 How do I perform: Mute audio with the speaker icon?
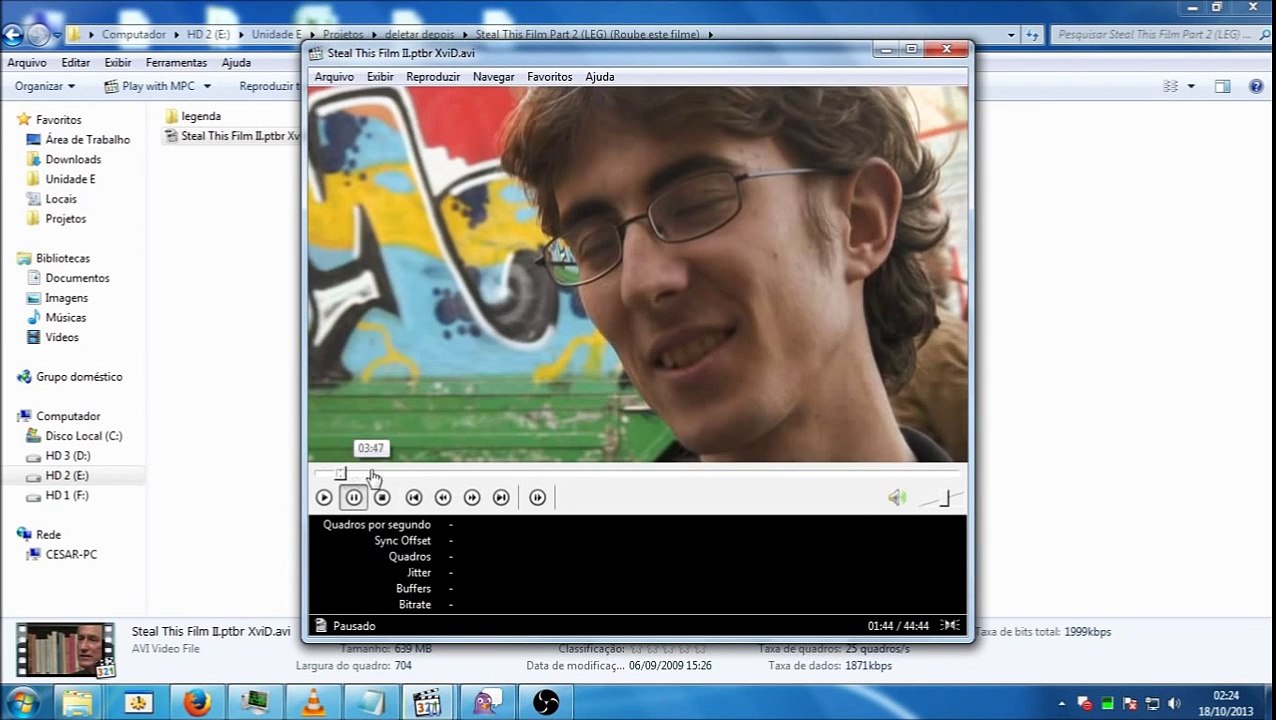897,497
